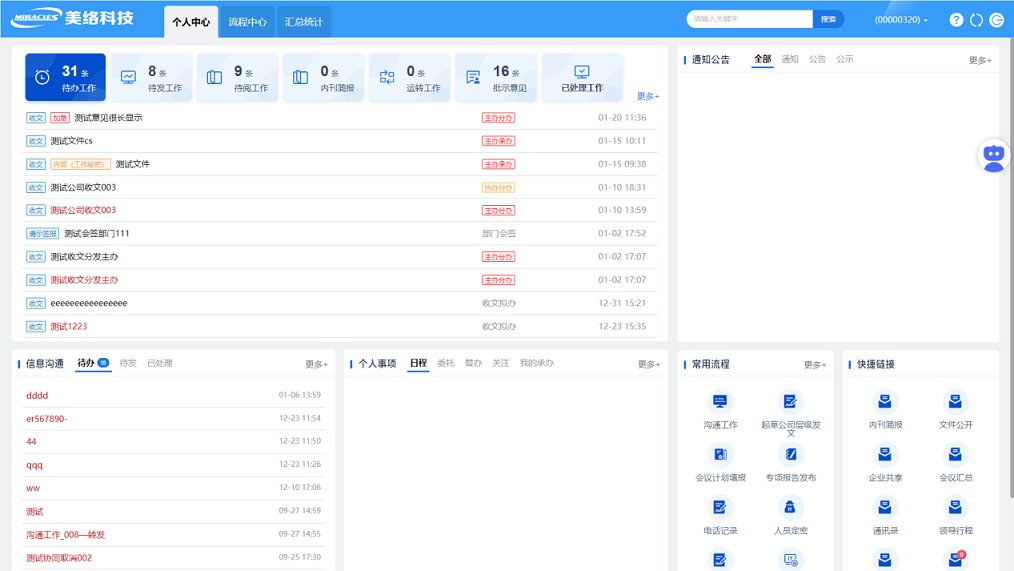1014x571 pixels.
Task: Expand 更多 in the 信息沟通 panel
Action: (x=316, y=364)
